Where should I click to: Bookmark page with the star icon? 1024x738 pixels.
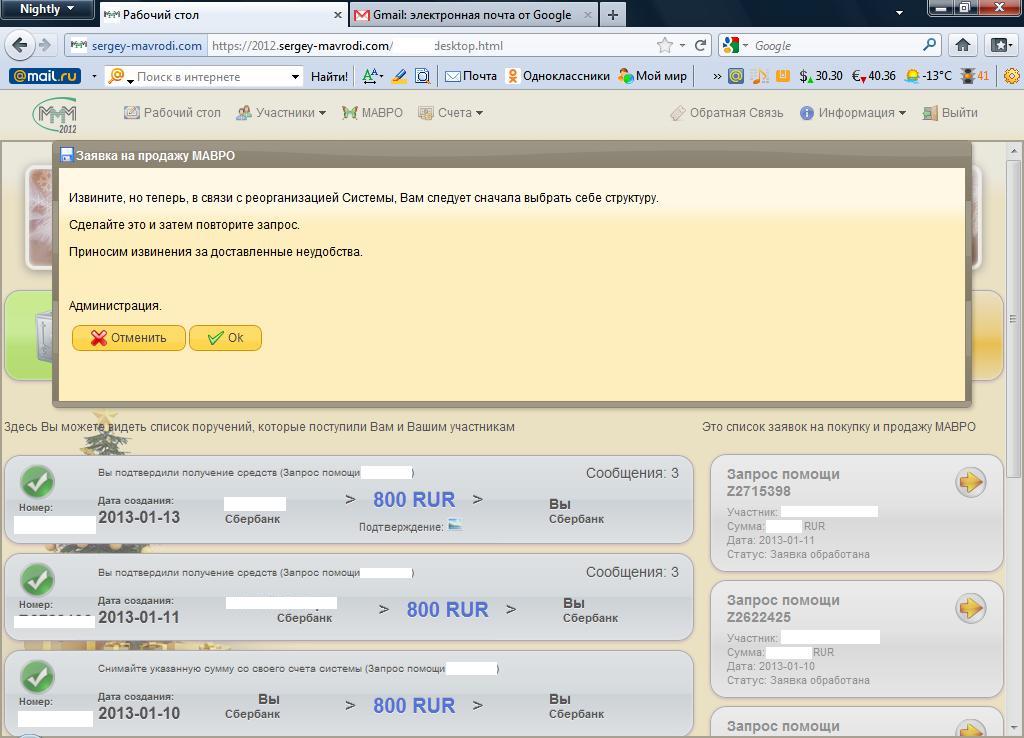[x=665, y=45]
